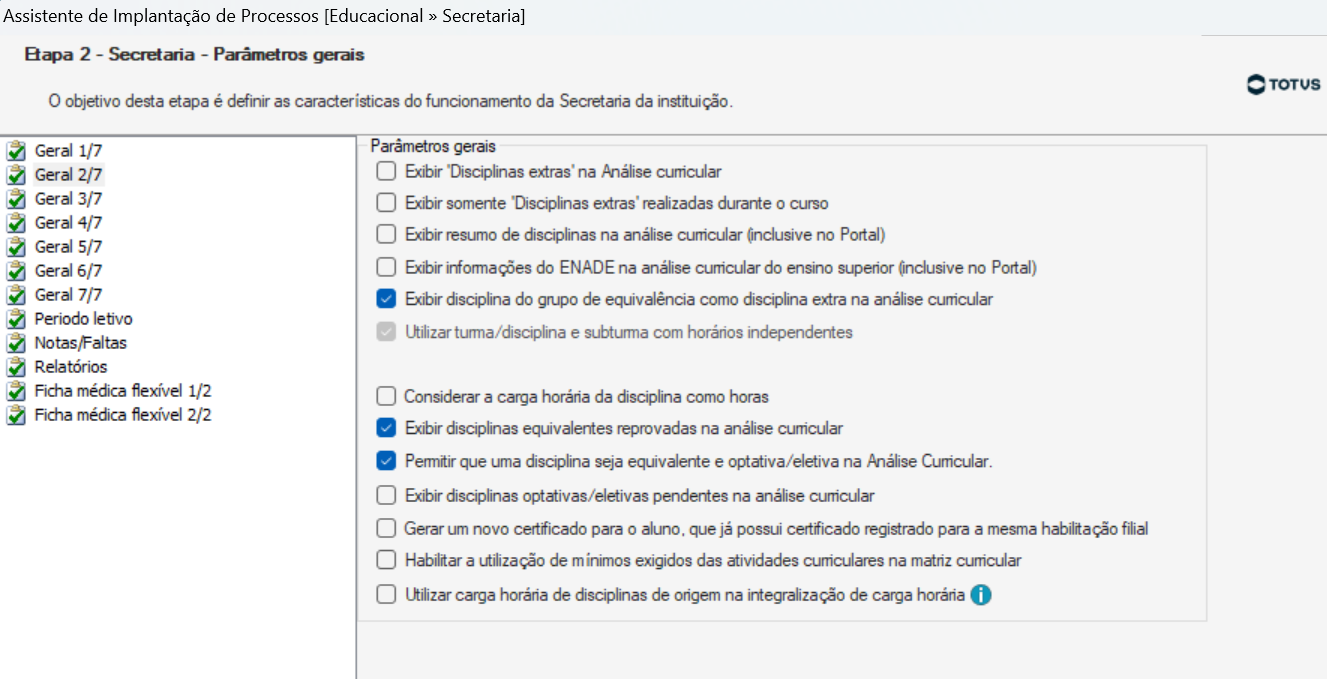Go to Ficha médica flexível 2/2
Screen dimensions: 1327x679
pyautogui.click(x=123, y=415)
